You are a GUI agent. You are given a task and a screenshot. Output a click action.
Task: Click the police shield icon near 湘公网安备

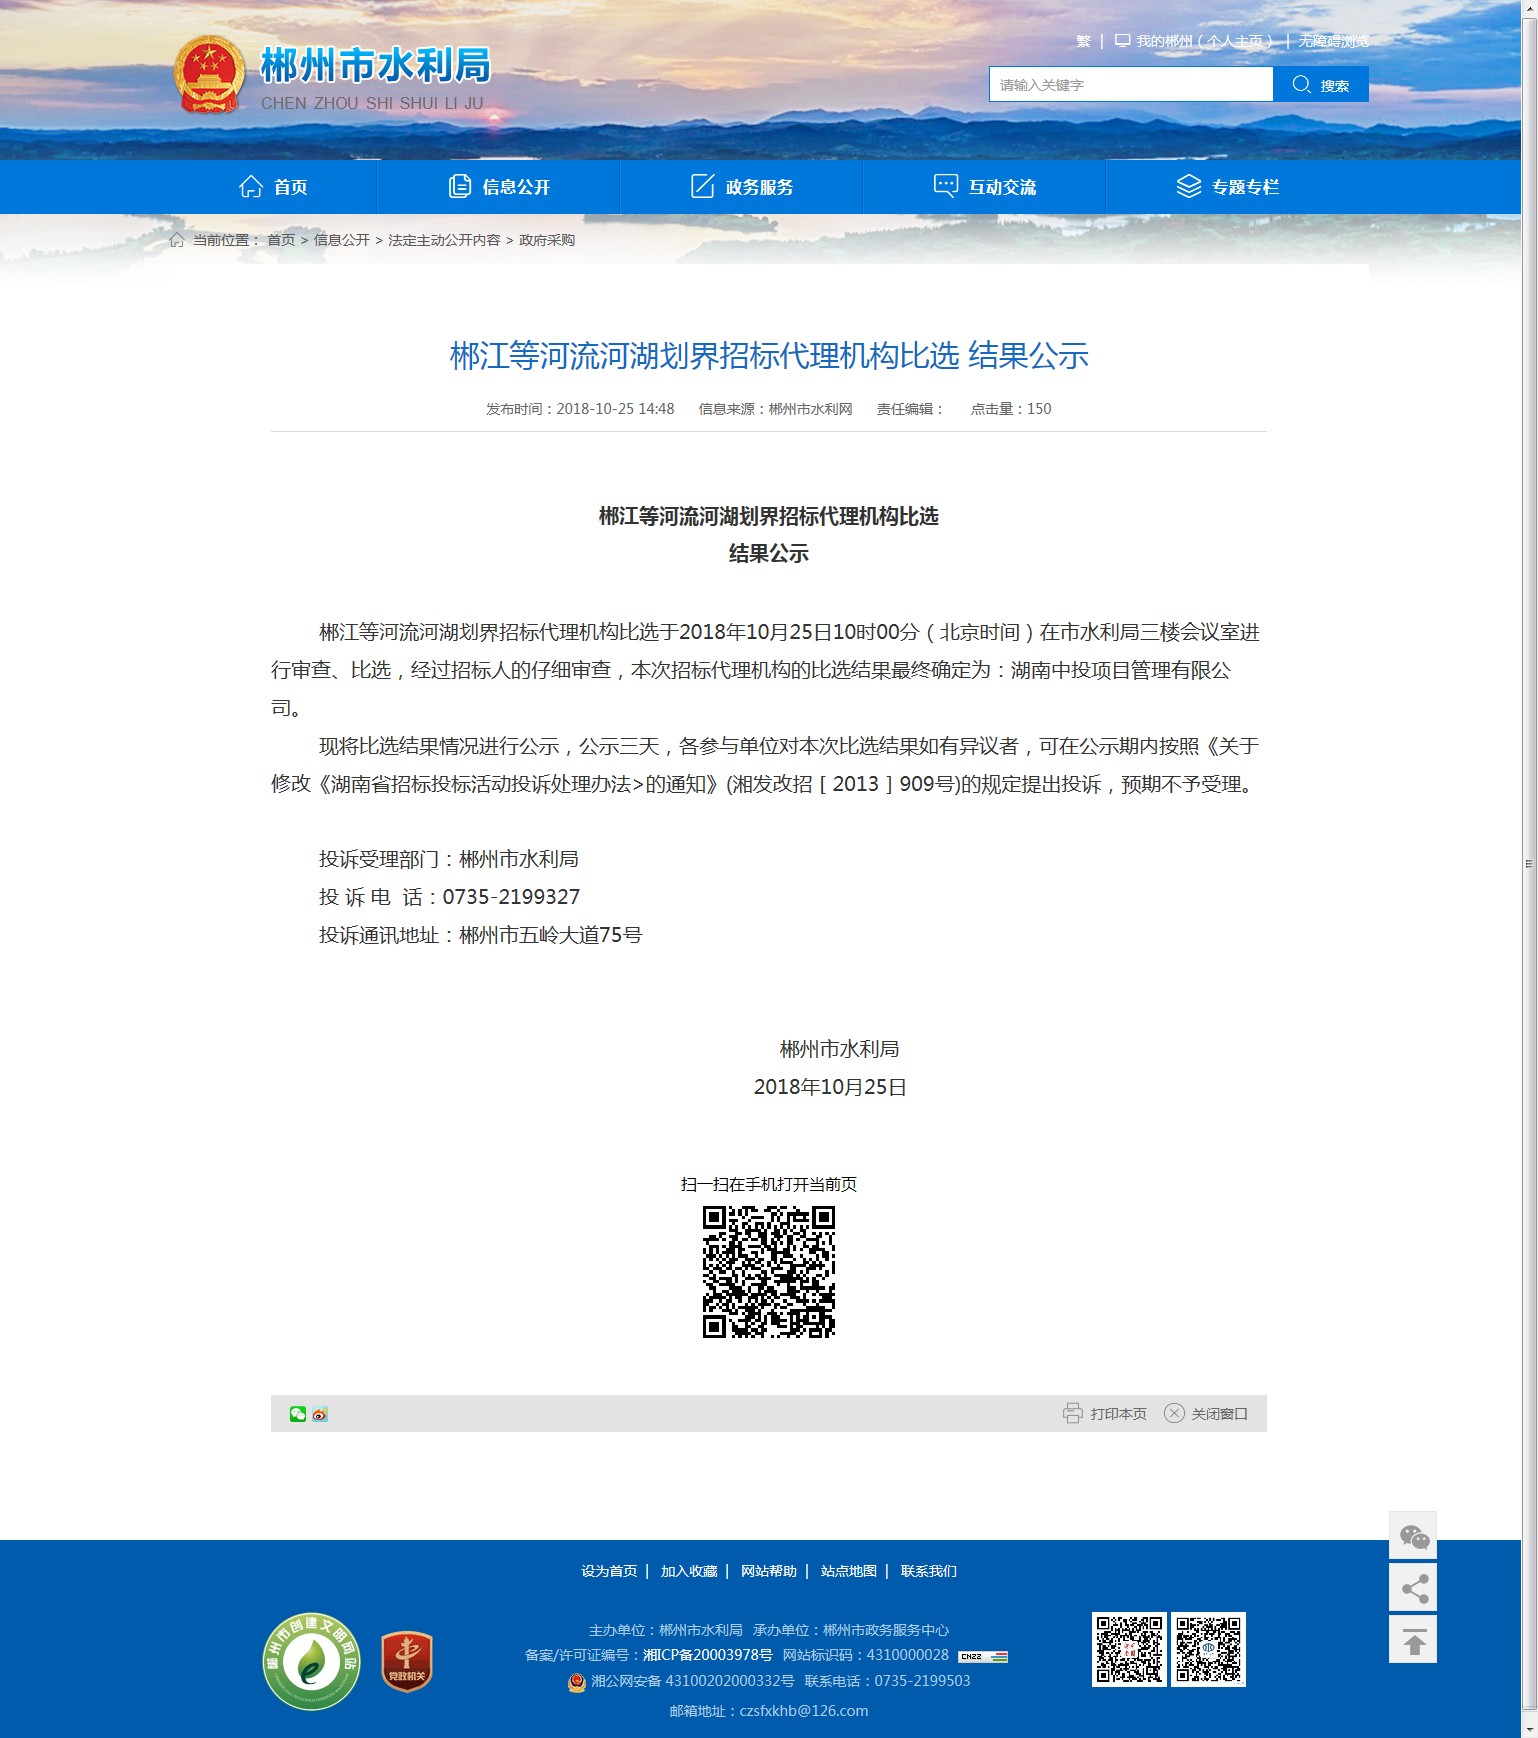pos(577,1682)
